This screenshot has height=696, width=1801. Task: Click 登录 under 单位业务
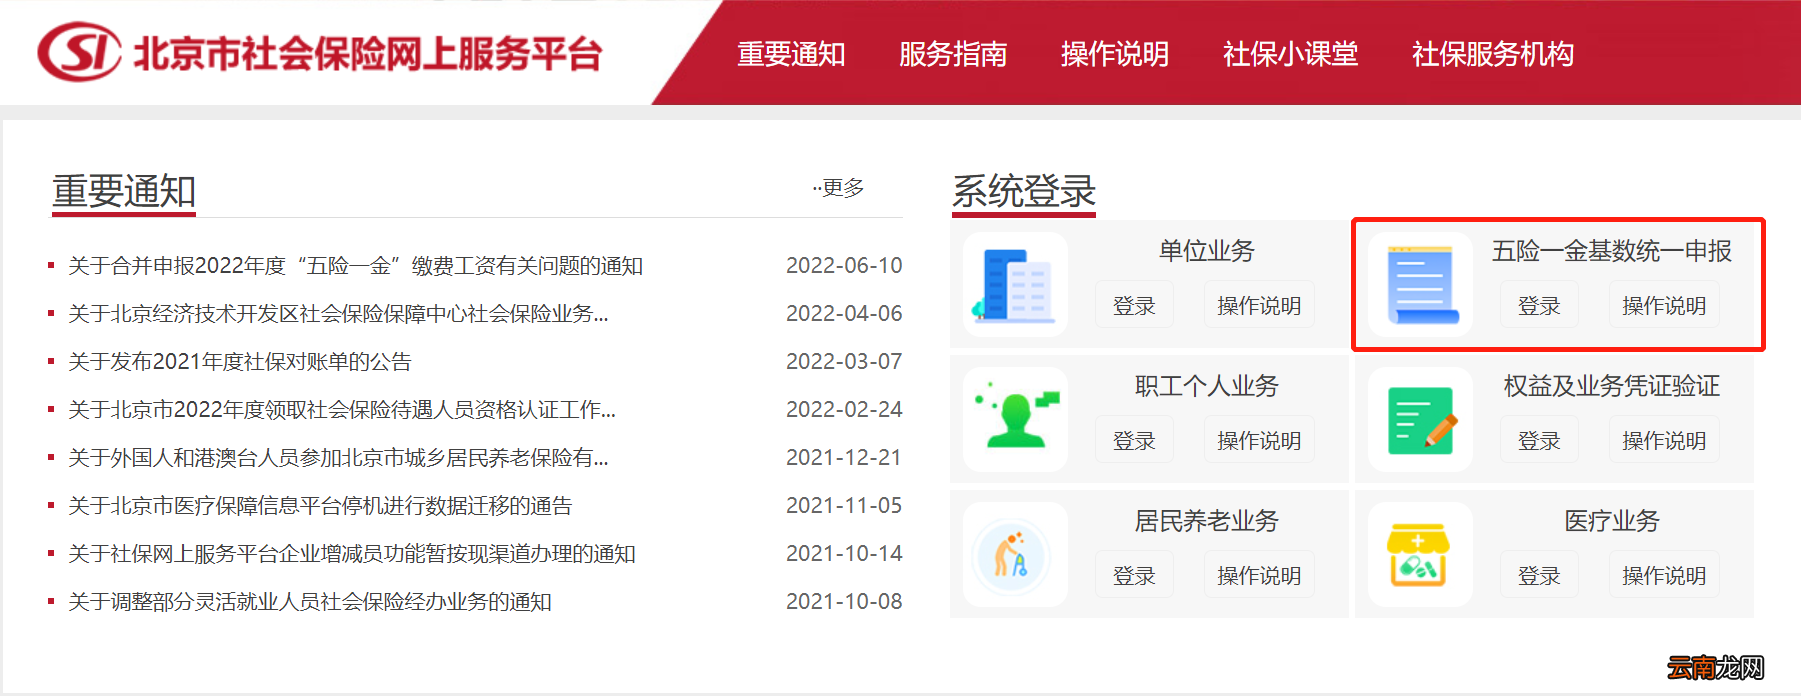click(1134, 306)
